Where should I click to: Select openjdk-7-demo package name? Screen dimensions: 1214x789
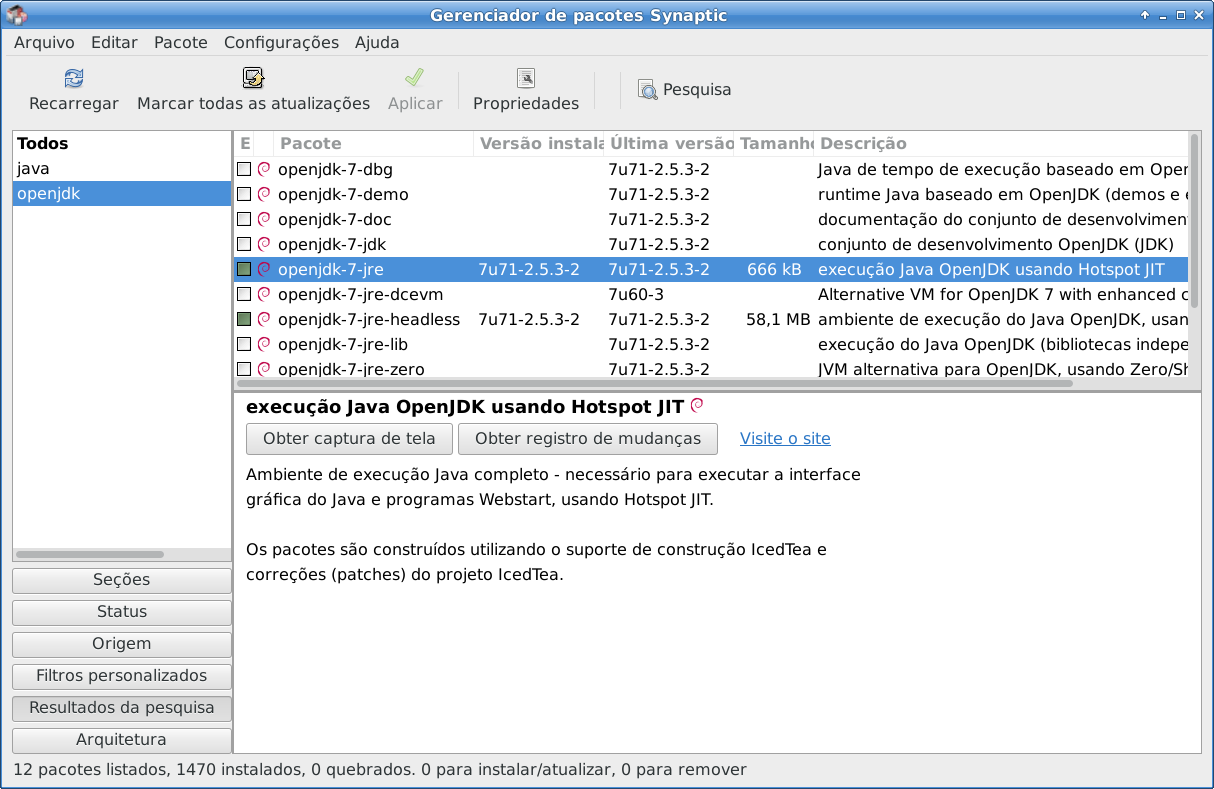[343, 194]
